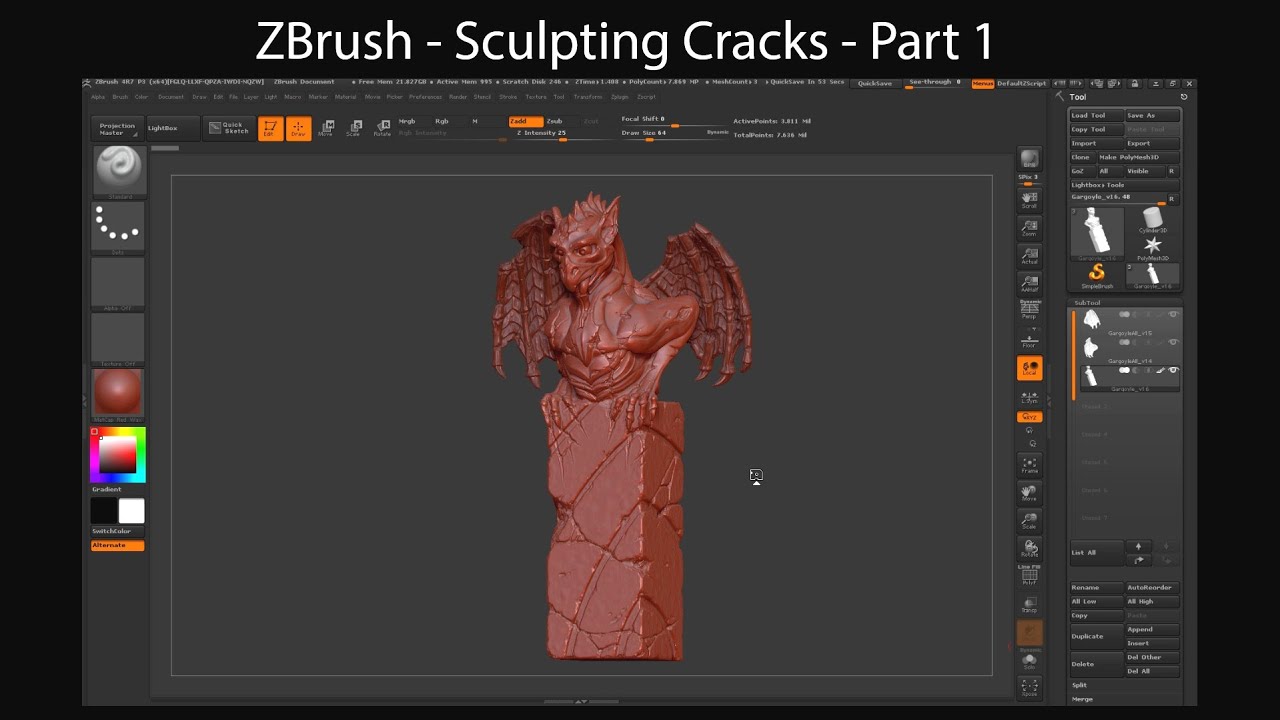Open the Brush menu
Viewport: 1280px width, 720px height.
[120, 97]
